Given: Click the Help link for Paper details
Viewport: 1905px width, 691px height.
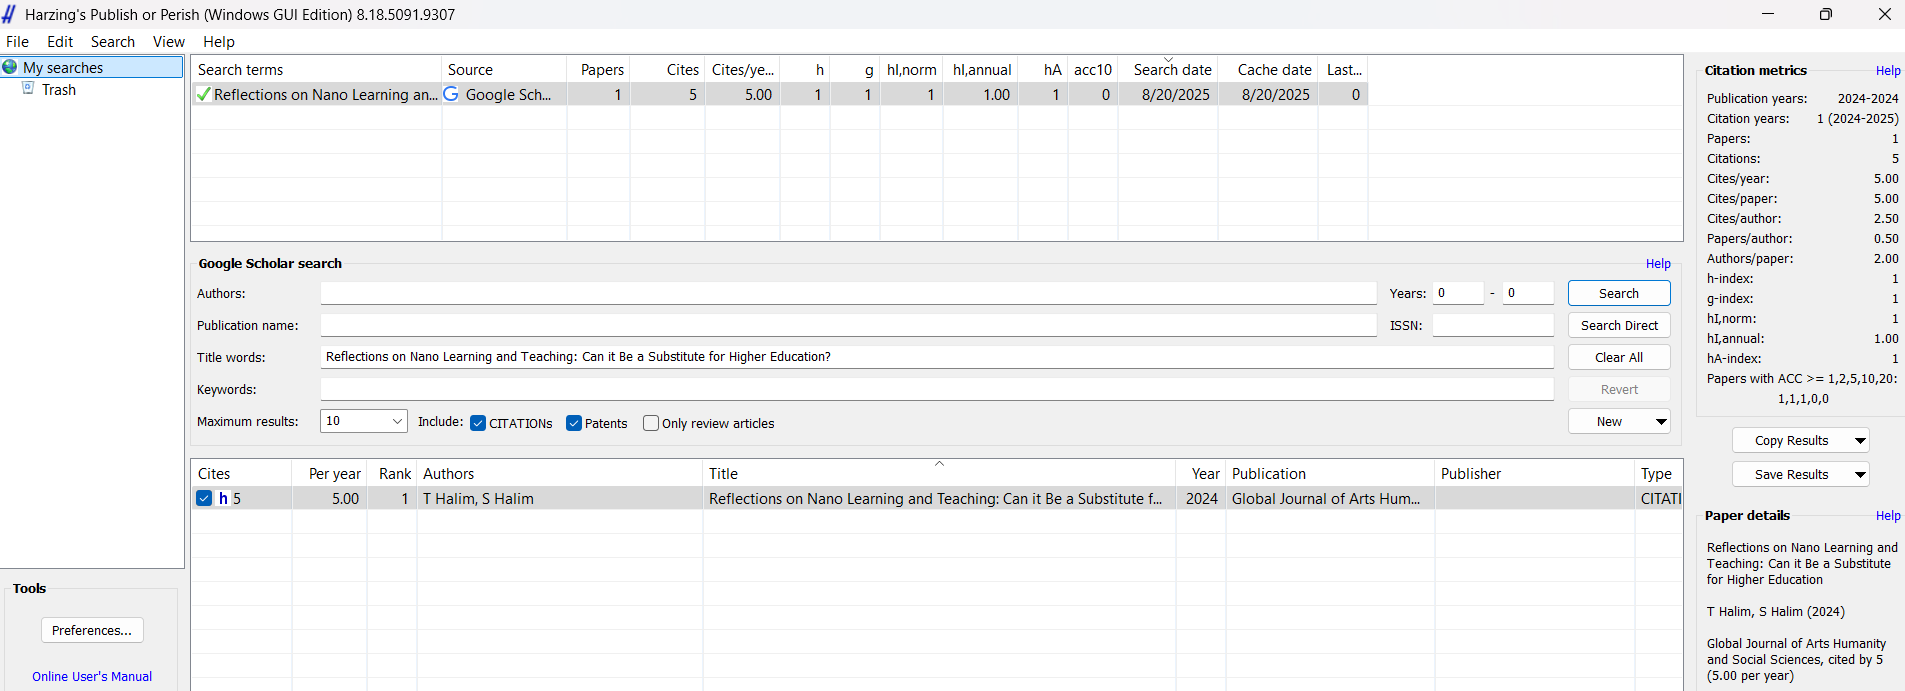Looking at the screenshot, I should tap(1888, 516).
